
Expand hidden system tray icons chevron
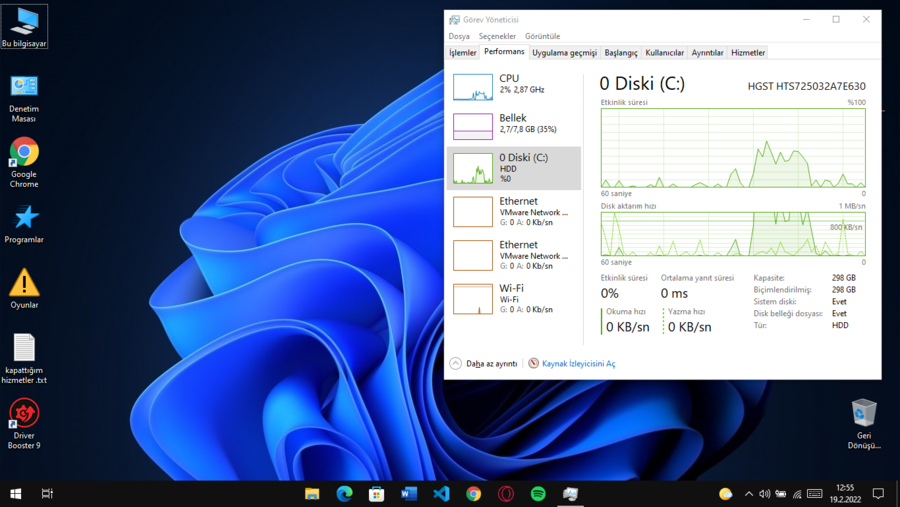click(748, 494)
